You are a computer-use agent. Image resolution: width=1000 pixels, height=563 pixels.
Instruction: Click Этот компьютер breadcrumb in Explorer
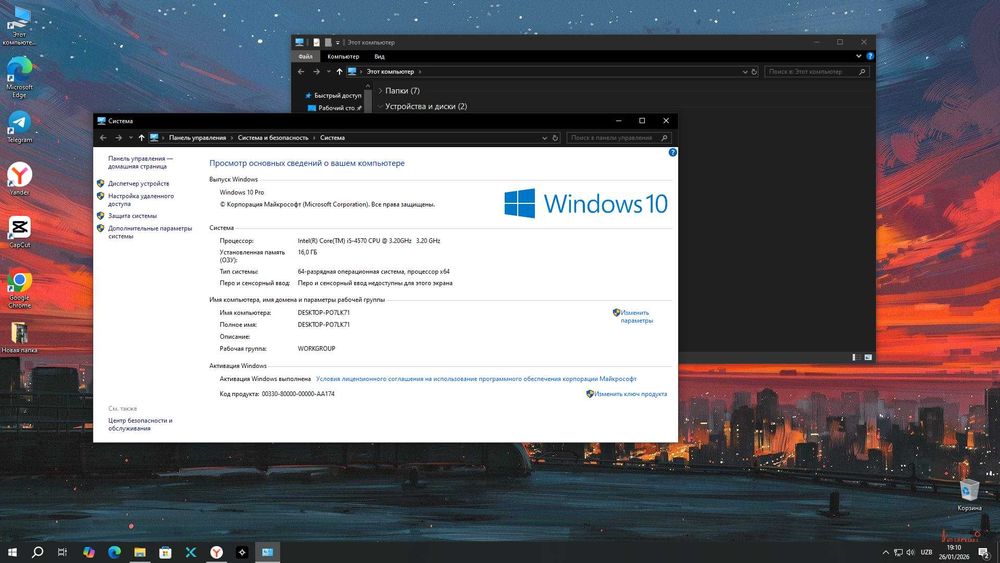click(390, 71)
